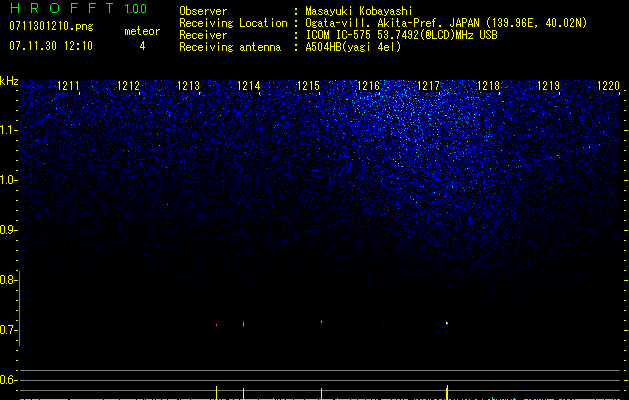Click the 'Receiving Location' label

233,23
